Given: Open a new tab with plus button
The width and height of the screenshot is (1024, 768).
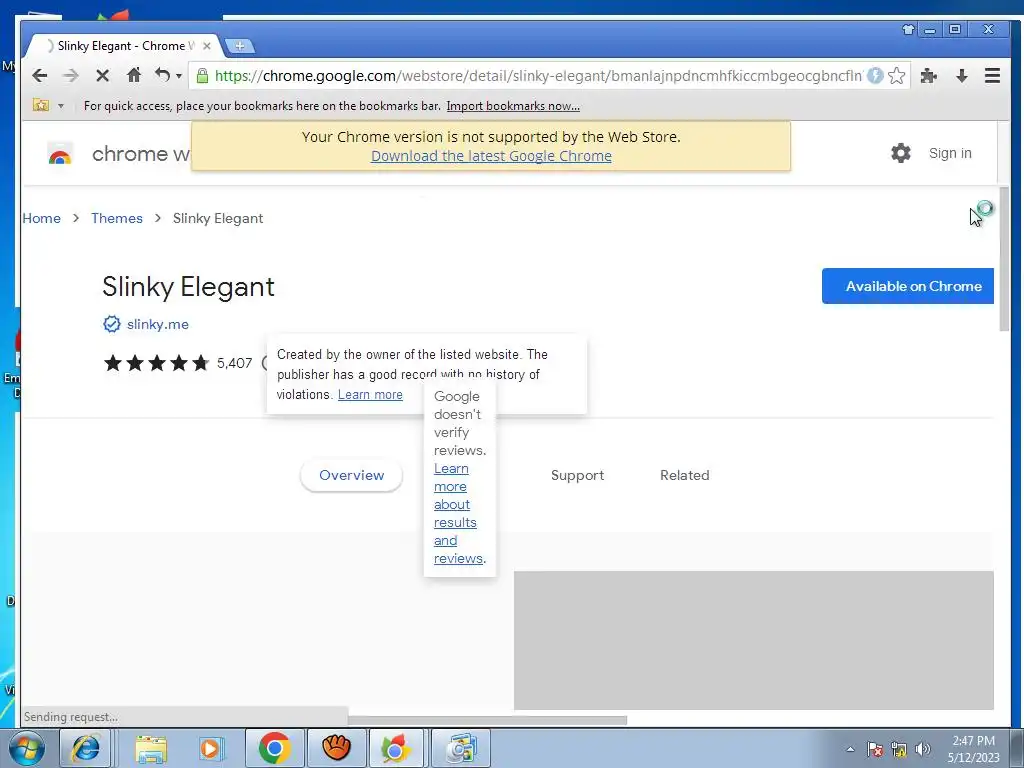Looking at the screenshot, I should (x=240, y=46).
